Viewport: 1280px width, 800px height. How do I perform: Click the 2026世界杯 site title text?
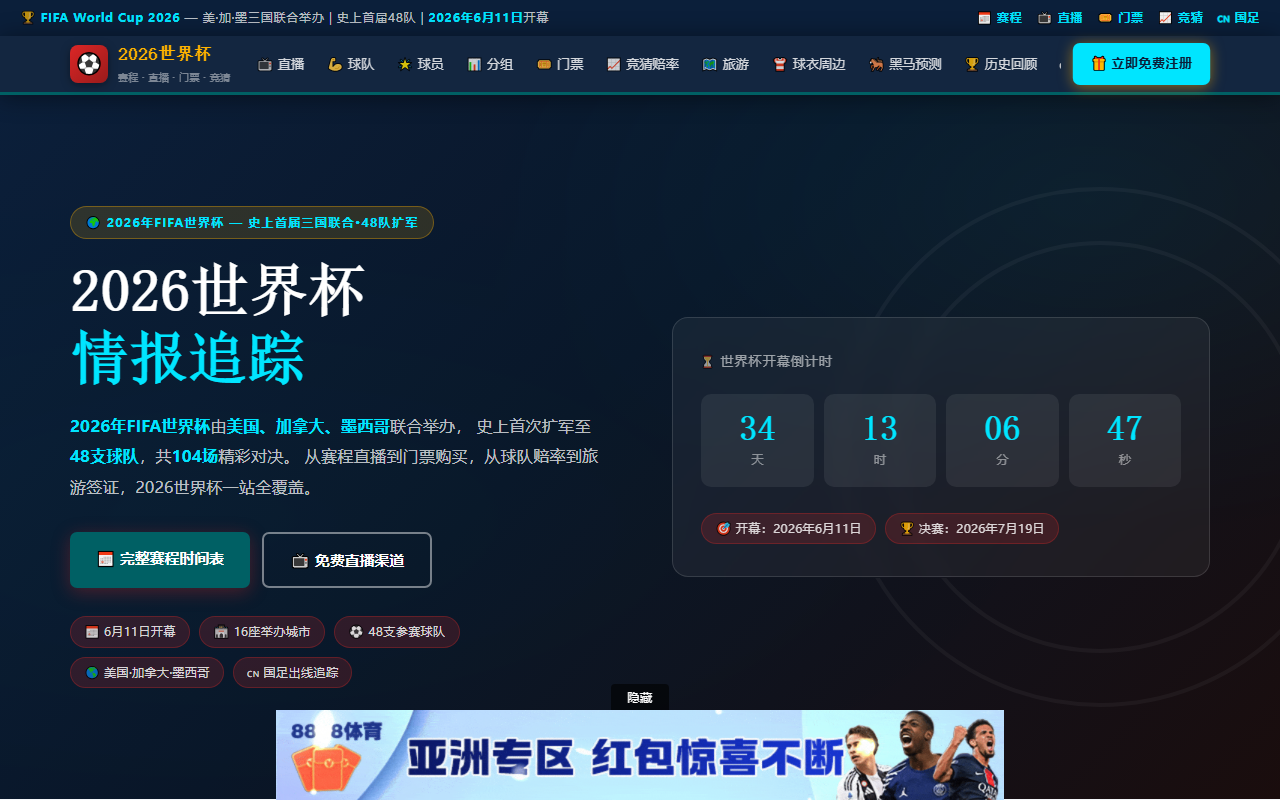(x=164, y=54)
